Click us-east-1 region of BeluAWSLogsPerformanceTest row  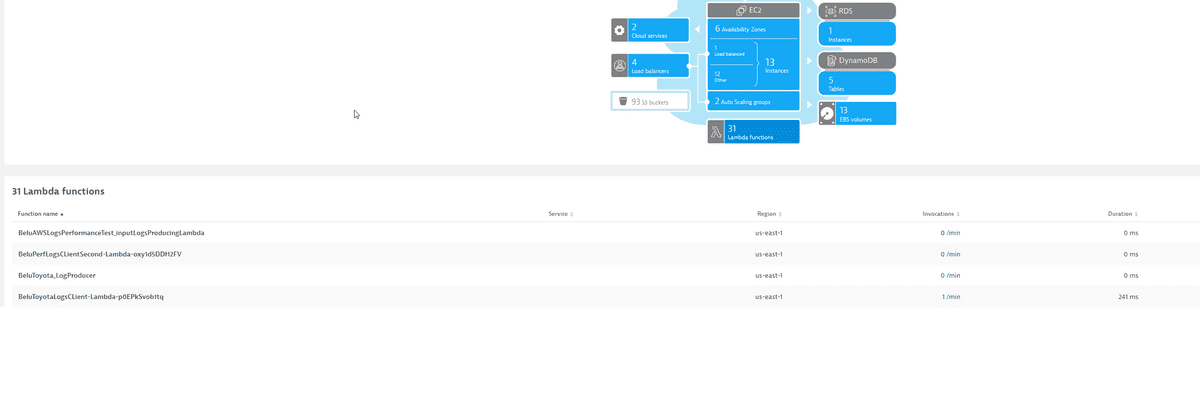tap(769, 233)
